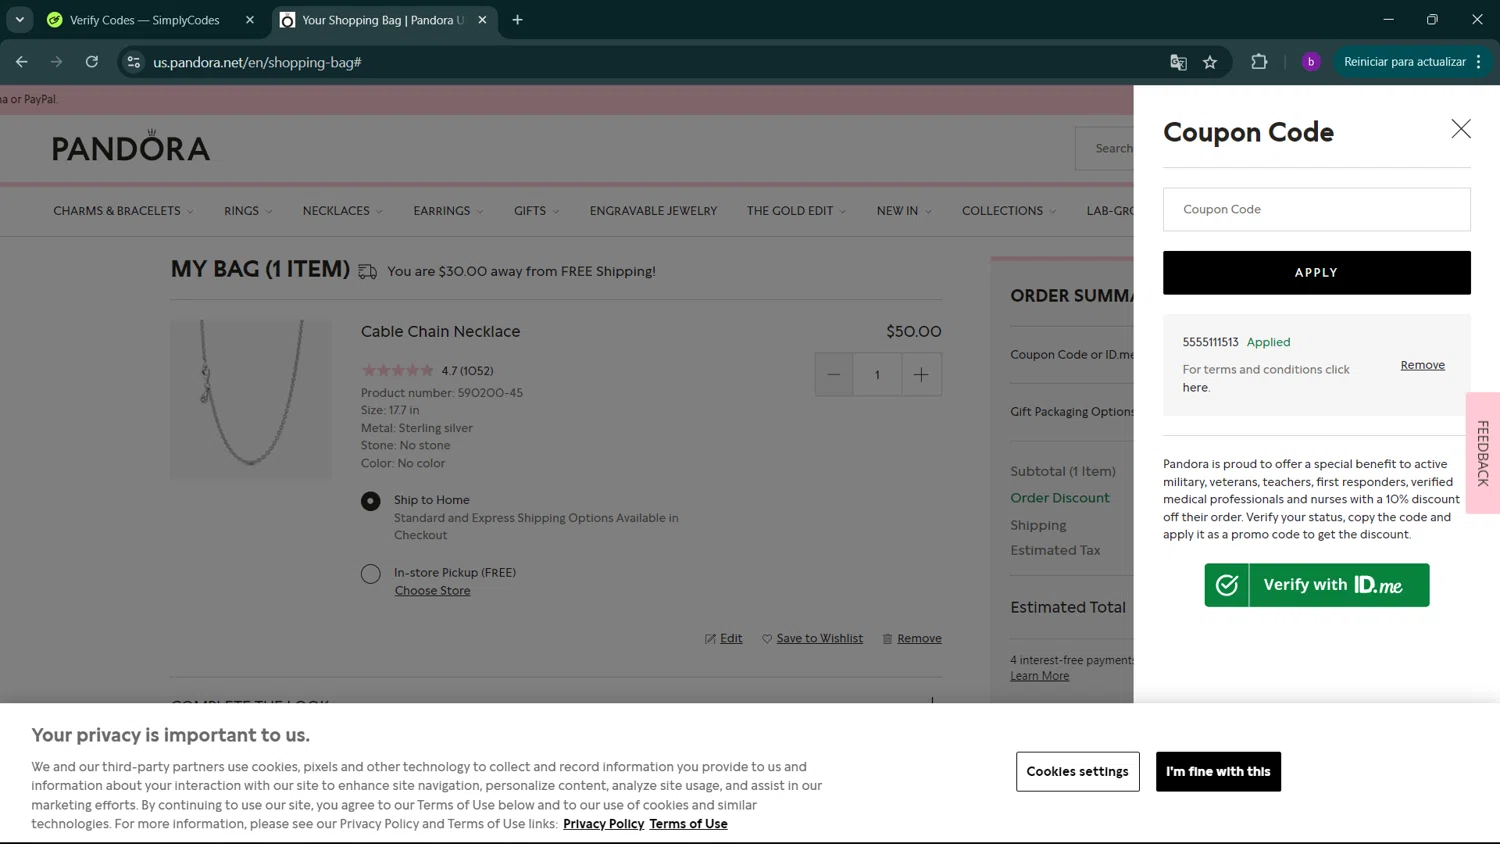Verify with ID.me button

click(x=1316, y=585)
